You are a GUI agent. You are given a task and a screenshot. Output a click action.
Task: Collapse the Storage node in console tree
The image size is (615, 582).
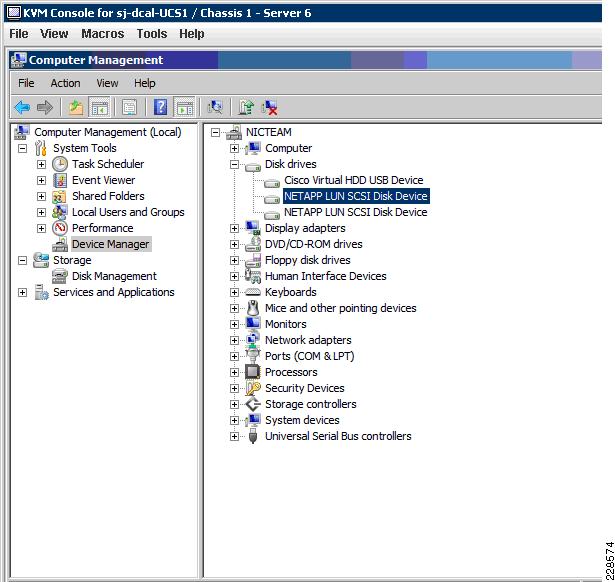tap(22, 260)
